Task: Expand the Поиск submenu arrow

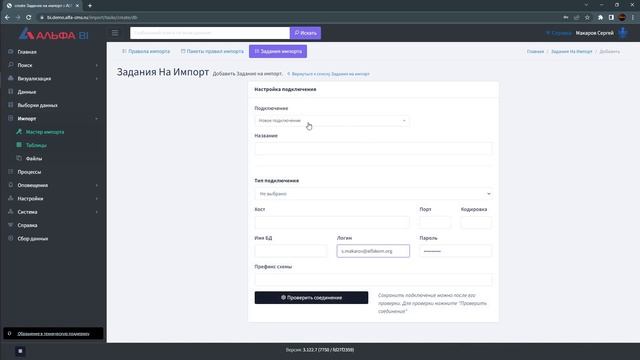Action: point(97,65)
